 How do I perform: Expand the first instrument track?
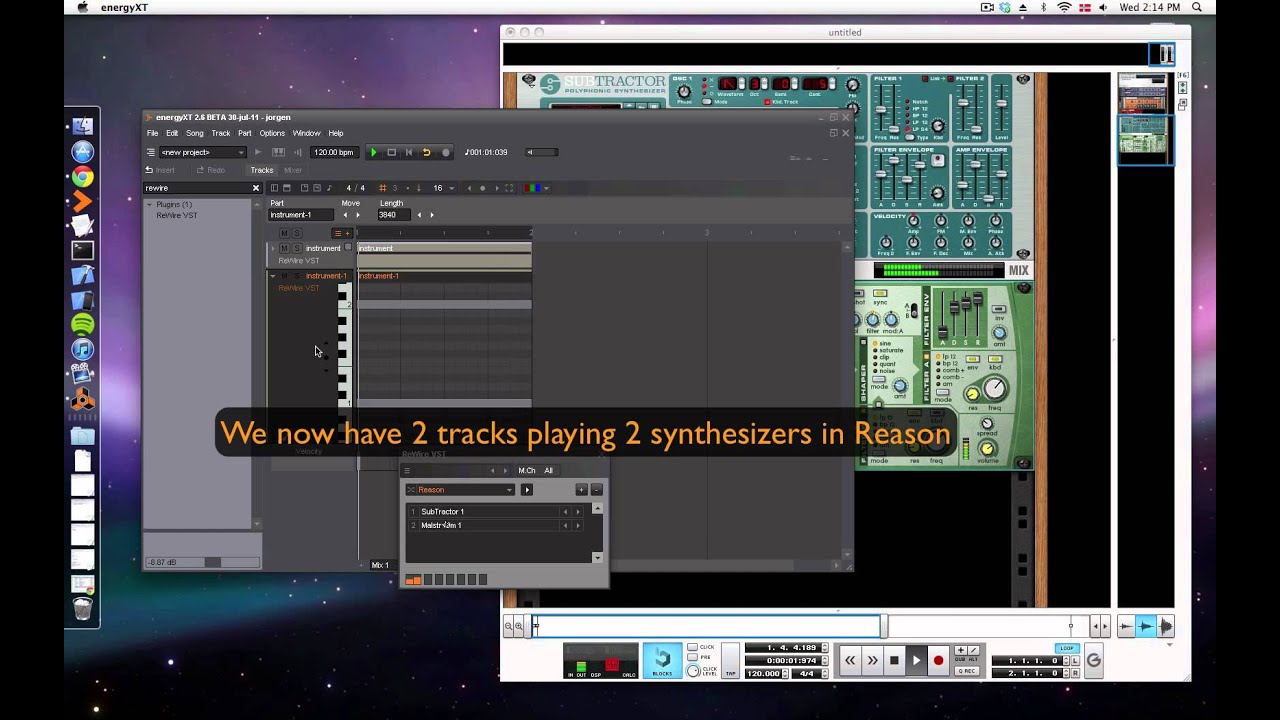click(x=272, y=248)
